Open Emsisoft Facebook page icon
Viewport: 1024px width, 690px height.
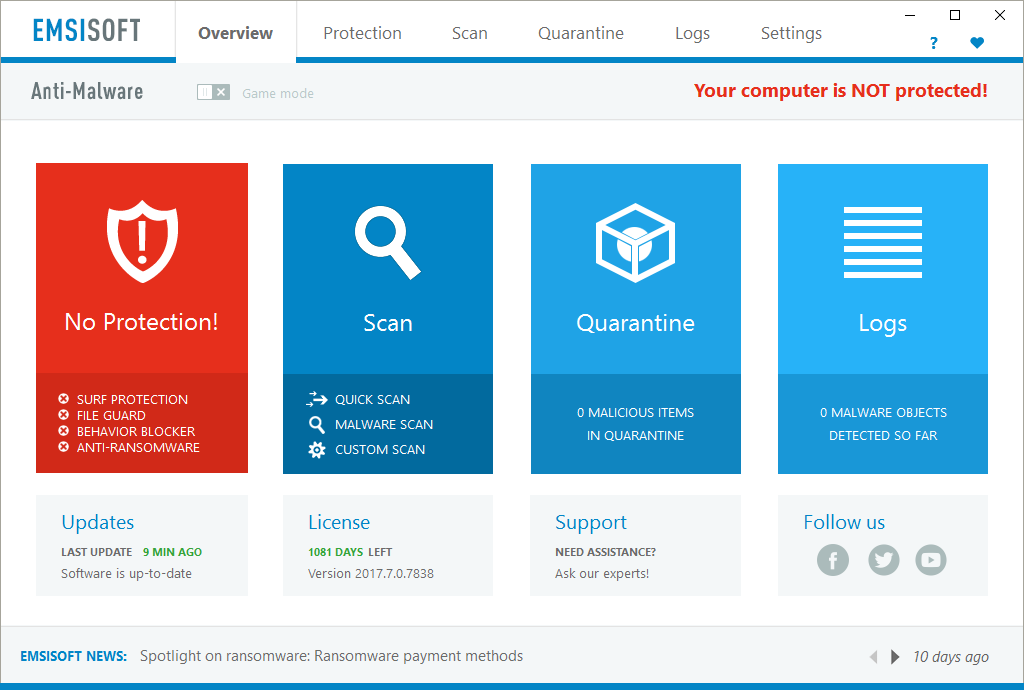pyautogui.click(x=833, y=560)
